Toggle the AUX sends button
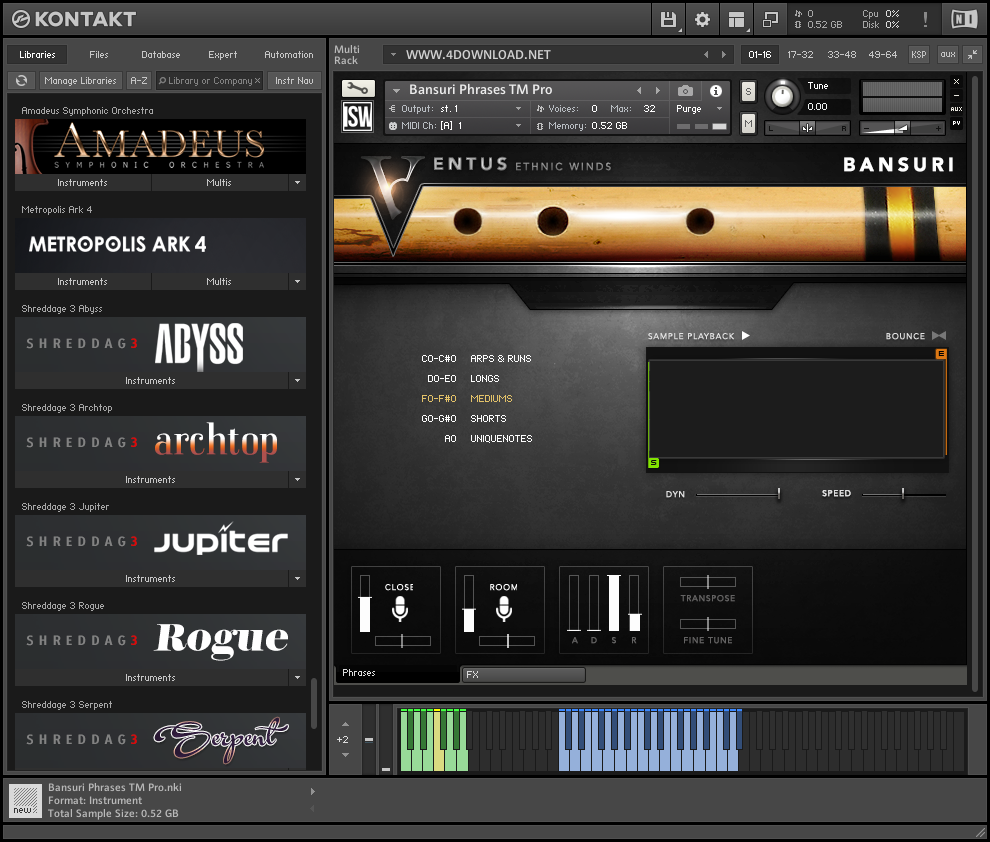990x842 pixels. 957,109
